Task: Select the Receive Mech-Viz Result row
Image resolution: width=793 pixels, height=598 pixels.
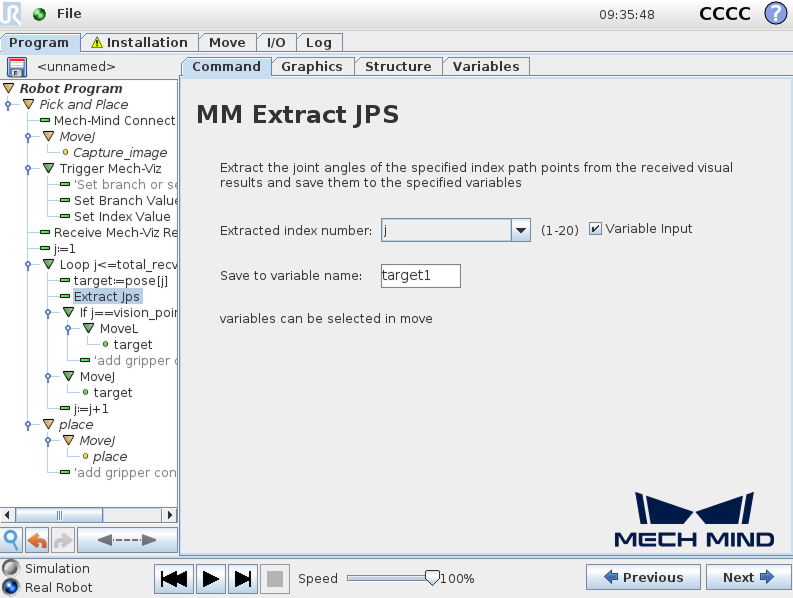Action: click(115, 233)
